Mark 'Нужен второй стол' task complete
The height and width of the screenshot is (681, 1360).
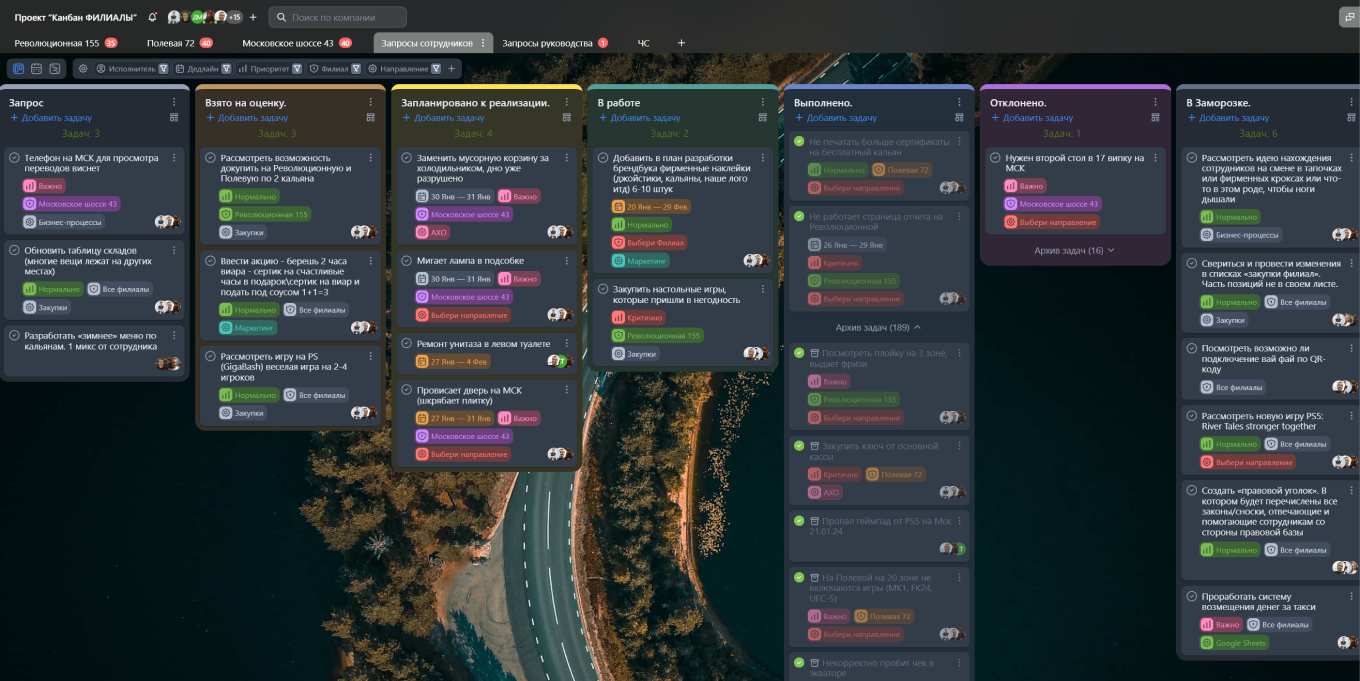(995, 158)
